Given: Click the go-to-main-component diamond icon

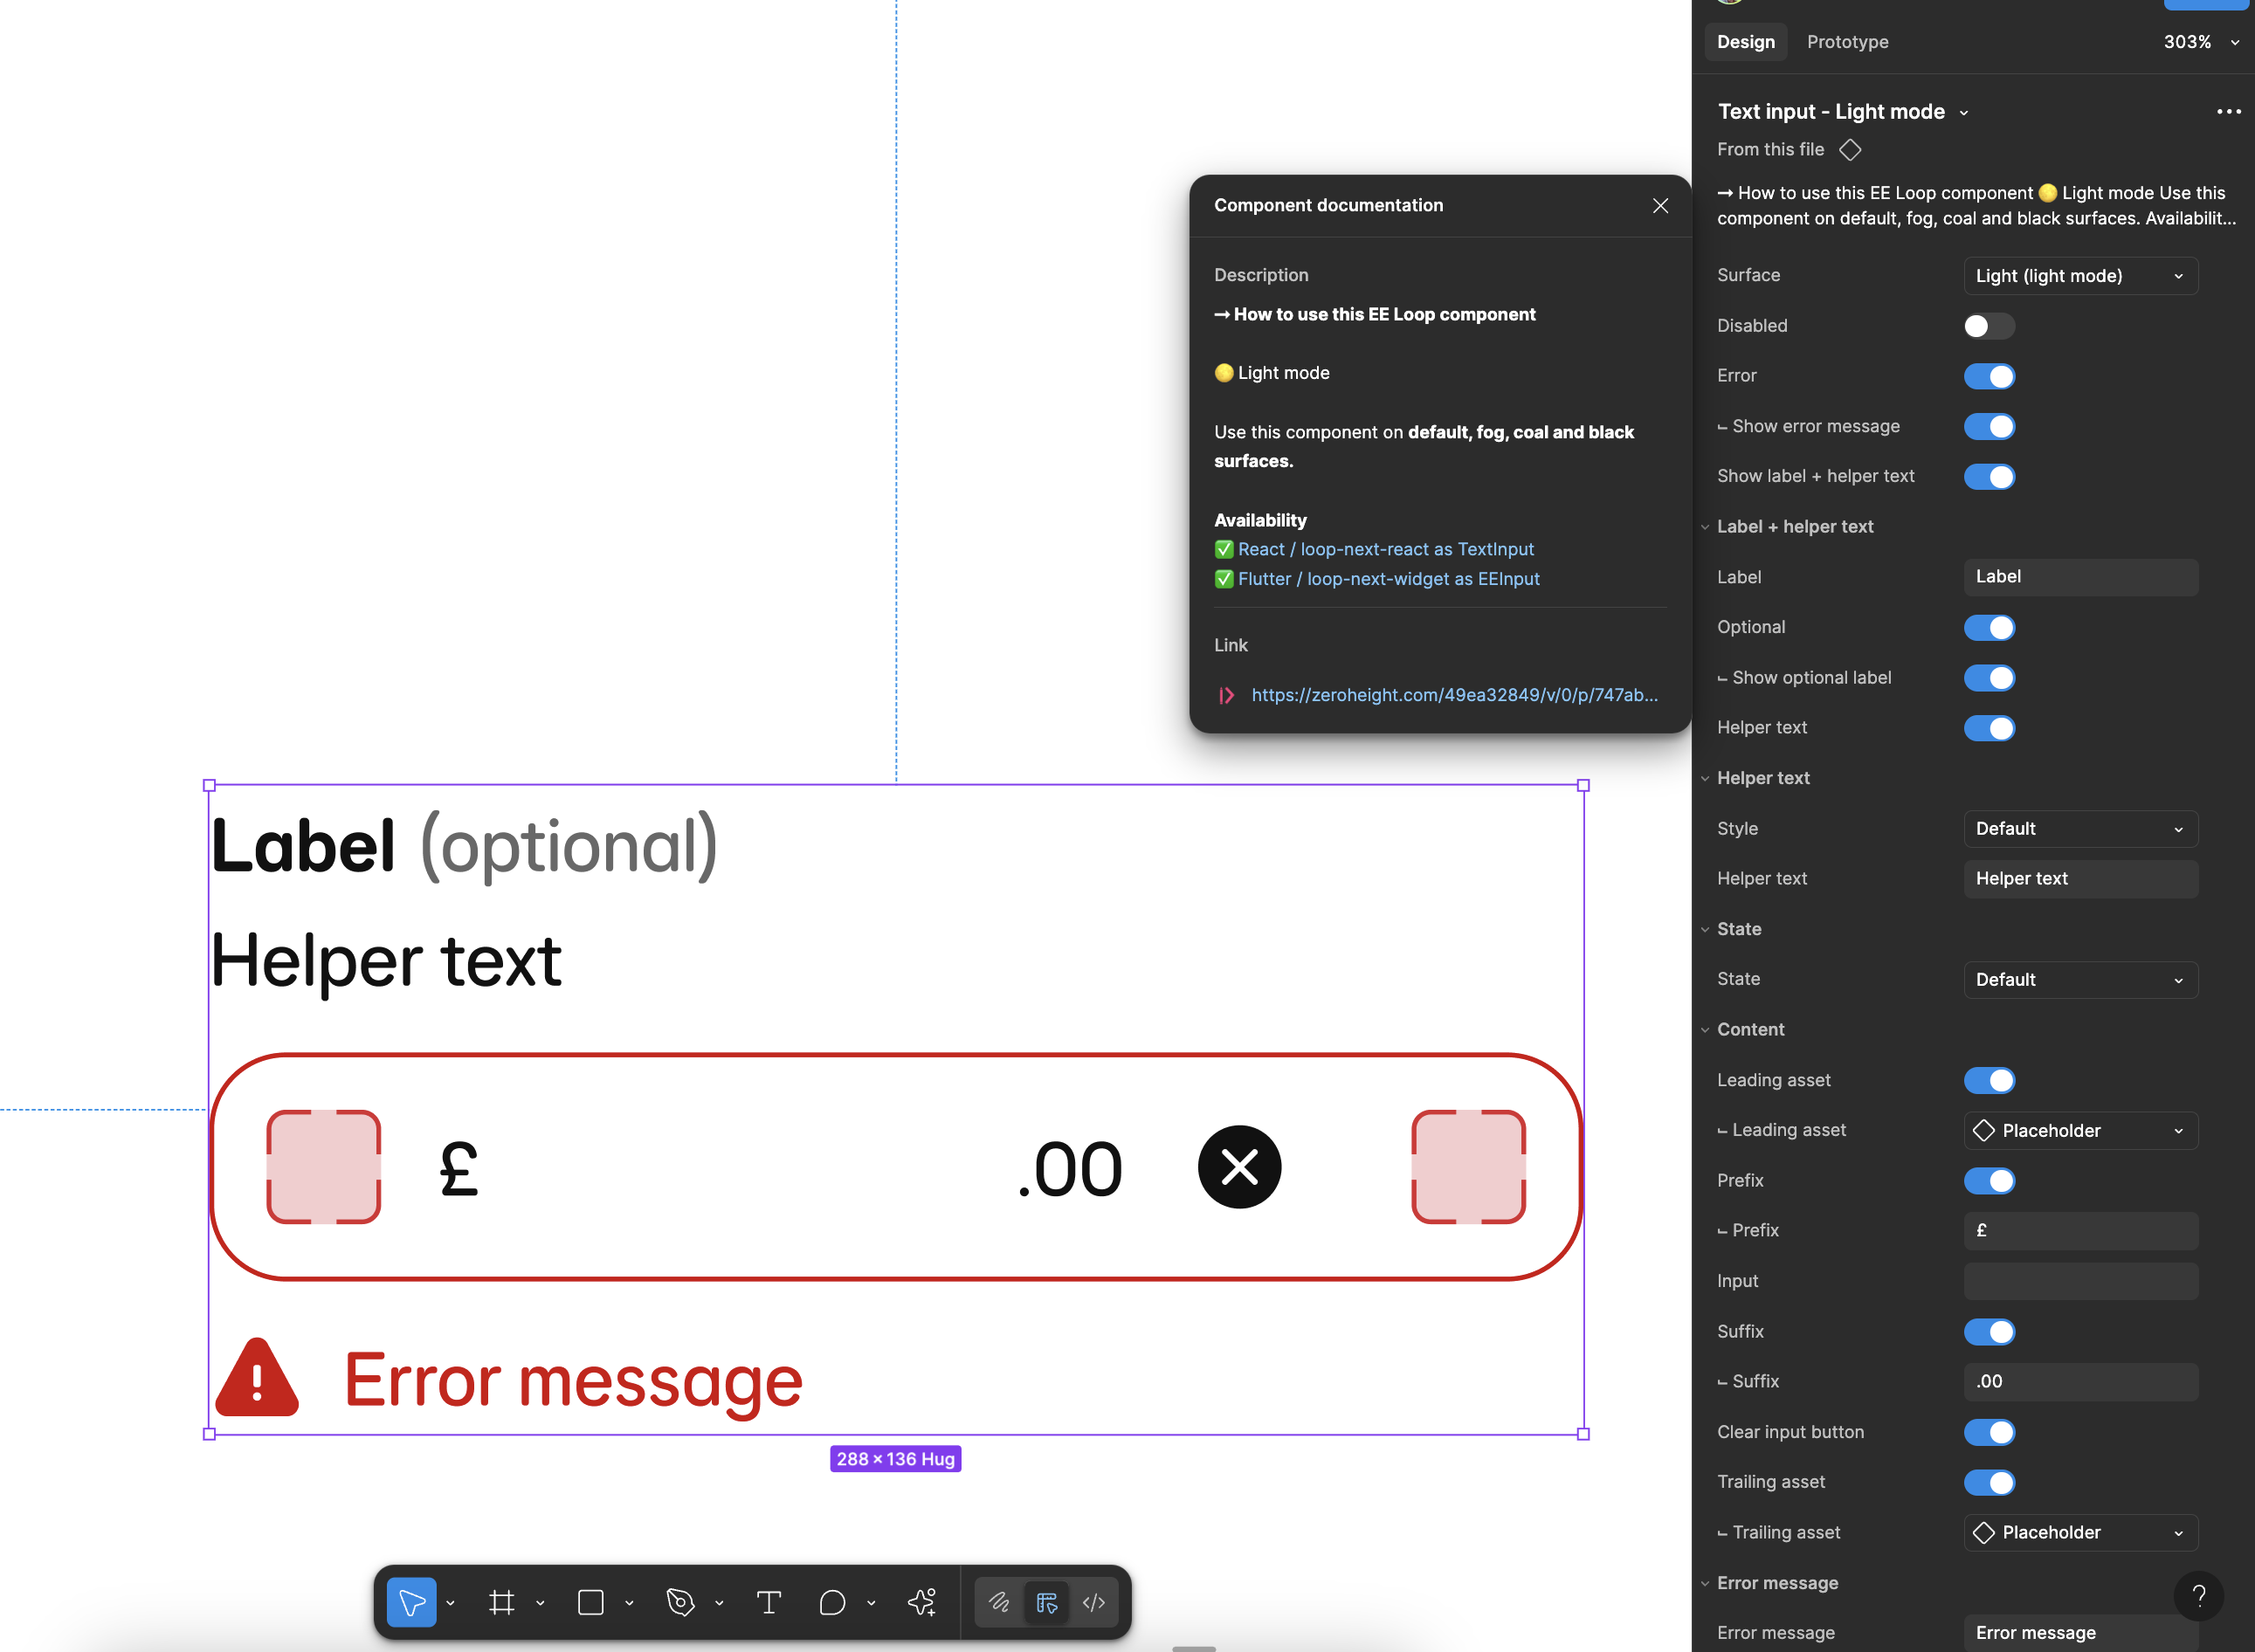Looking at the screenshot, I should tap(1850, 149).
